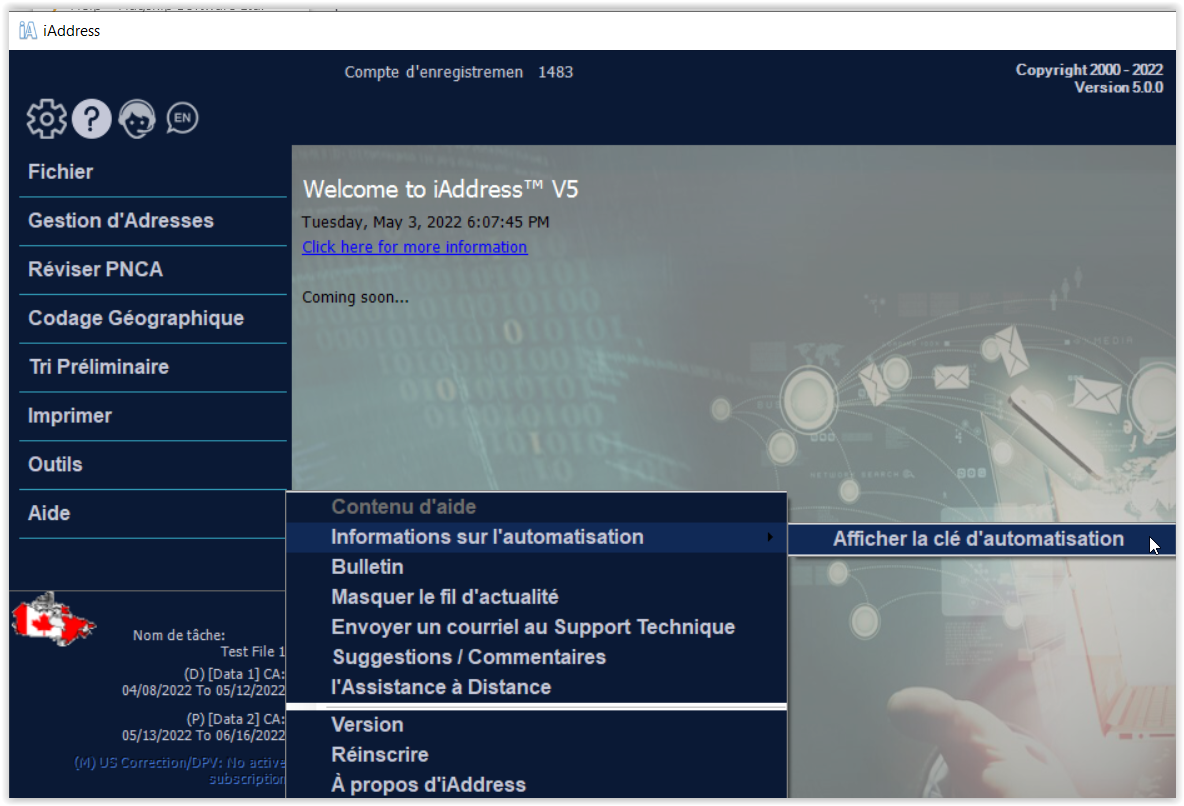Select Masquer le fil d'actualité

click(x=536, y=598)
